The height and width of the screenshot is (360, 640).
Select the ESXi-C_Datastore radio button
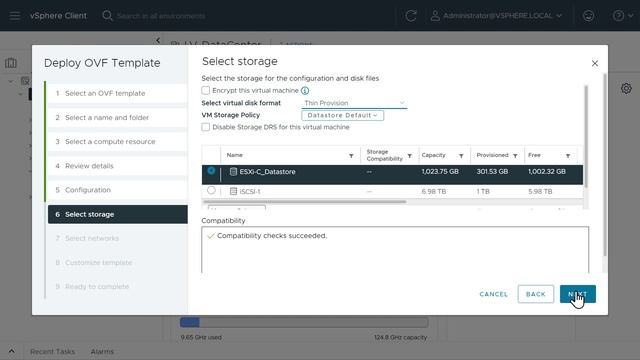[x=211, y=171]
